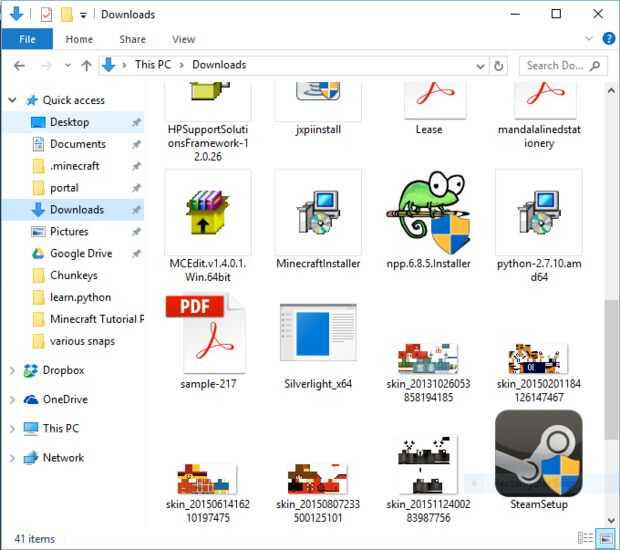Click the New folder icon in title bar
Viewport: 620px width, 550px height.
click(x=67, y=15)
